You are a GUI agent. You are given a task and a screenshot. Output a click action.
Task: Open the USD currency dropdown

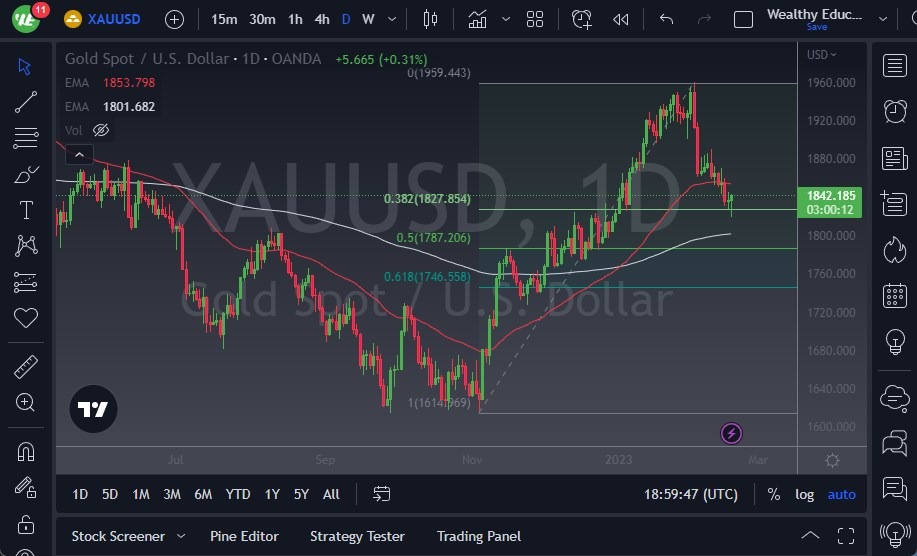pos(821,55)
